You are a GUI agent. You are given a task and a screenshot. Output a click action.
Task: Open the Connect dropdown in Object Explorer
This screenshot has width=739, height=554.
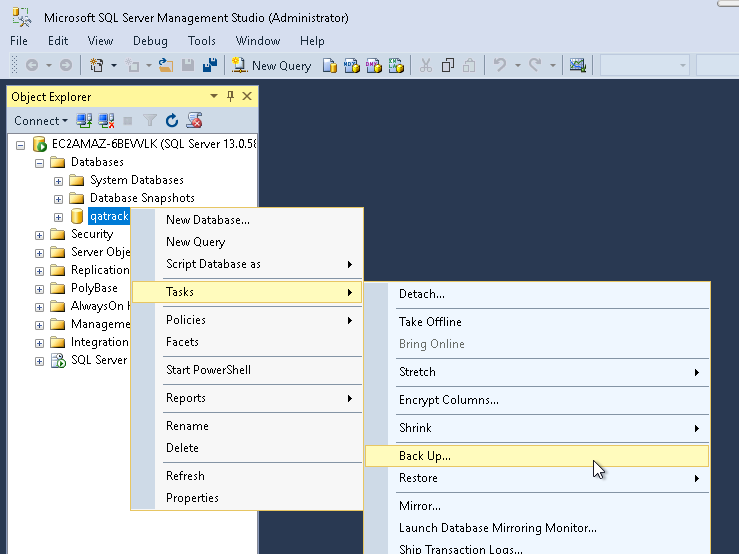[x=41, y=121]
